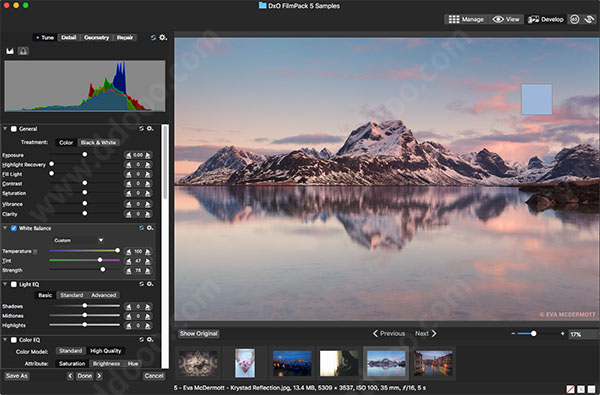Screen dimensions: 600x395
Task: Click the Temperature picker icon beside its label
Action: (x=35, y=251)
